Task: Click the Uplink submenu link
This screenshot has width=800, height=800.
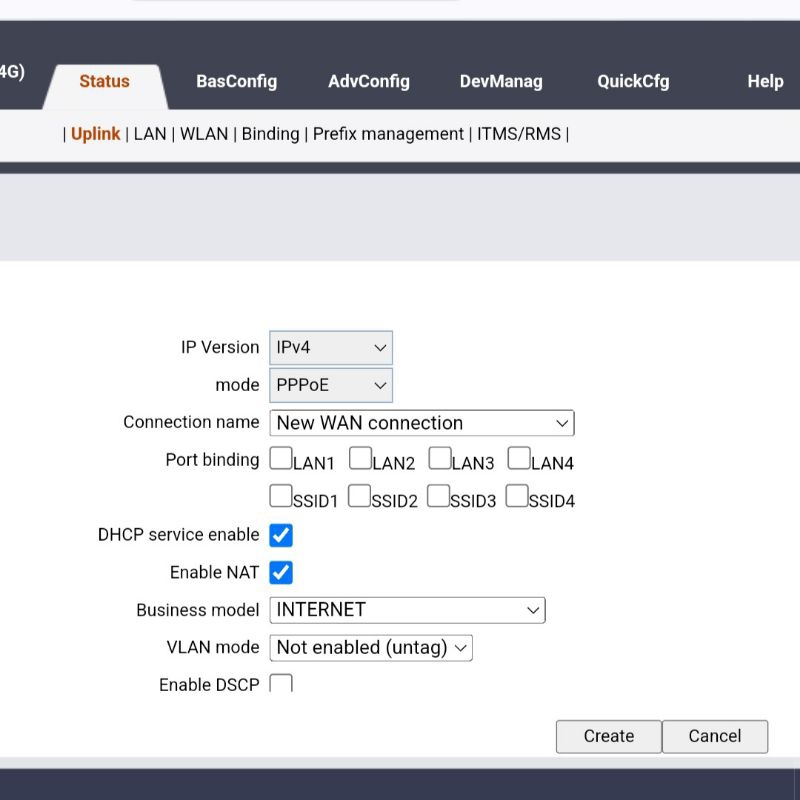Action: tap(95, 134)
